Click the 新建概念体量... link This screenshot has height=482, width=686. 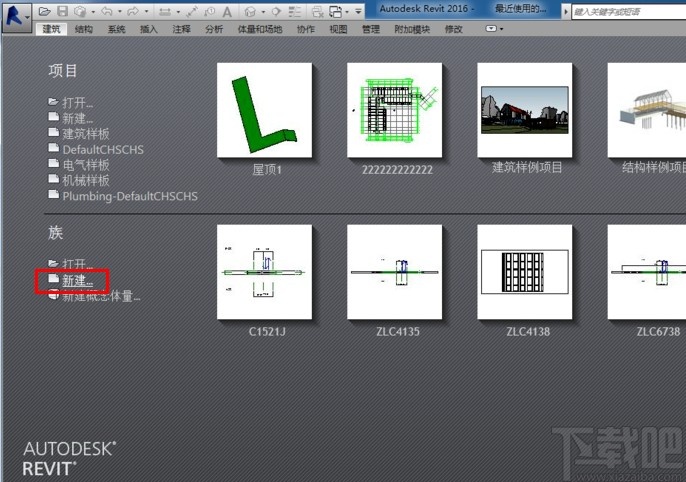tap(101, 297)
